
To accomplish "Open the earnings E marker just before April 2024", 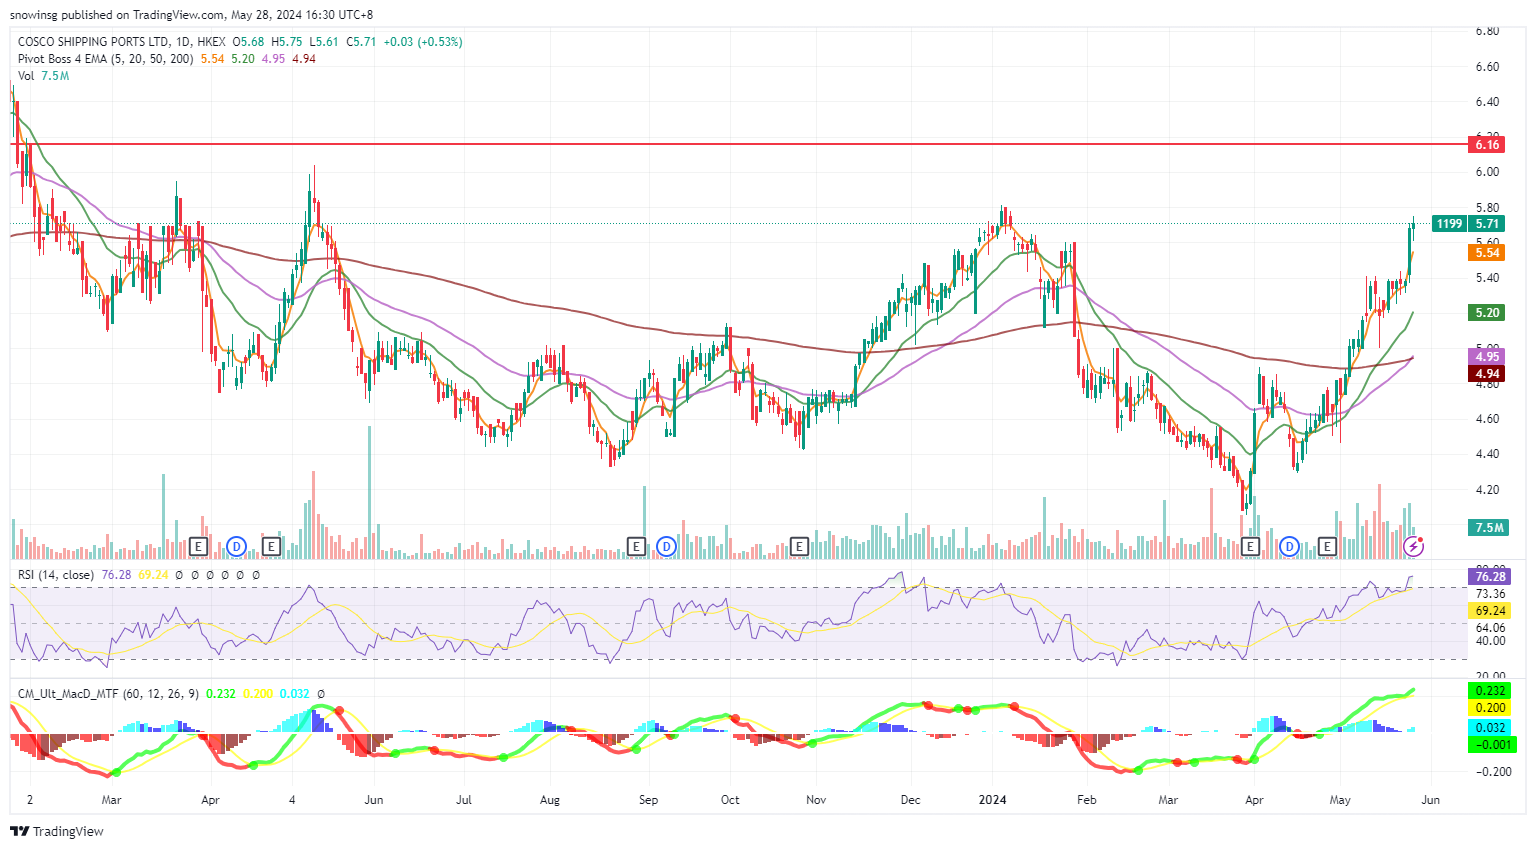I will (1250, 546).
